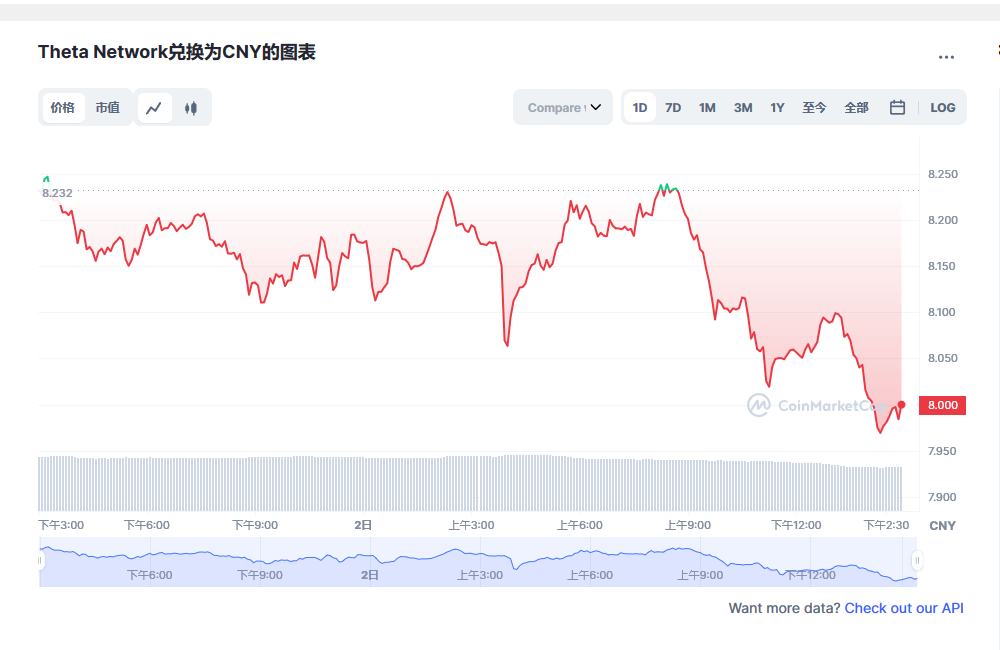Click the 8.232 opening price label

(x=57, y=193)
